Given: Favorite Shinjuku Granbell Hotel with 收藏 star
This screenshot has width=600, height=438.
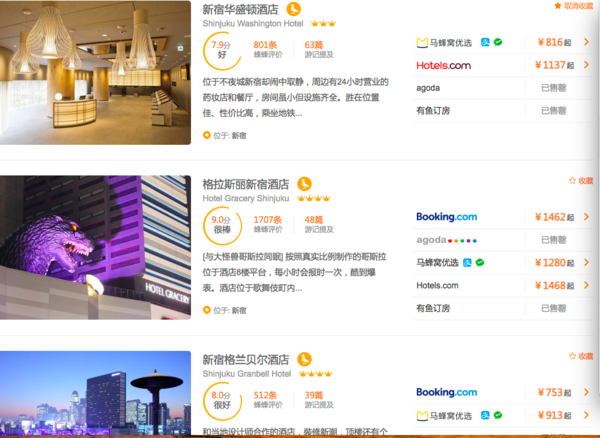Looking at the screenshot, I should click(581, 356).
